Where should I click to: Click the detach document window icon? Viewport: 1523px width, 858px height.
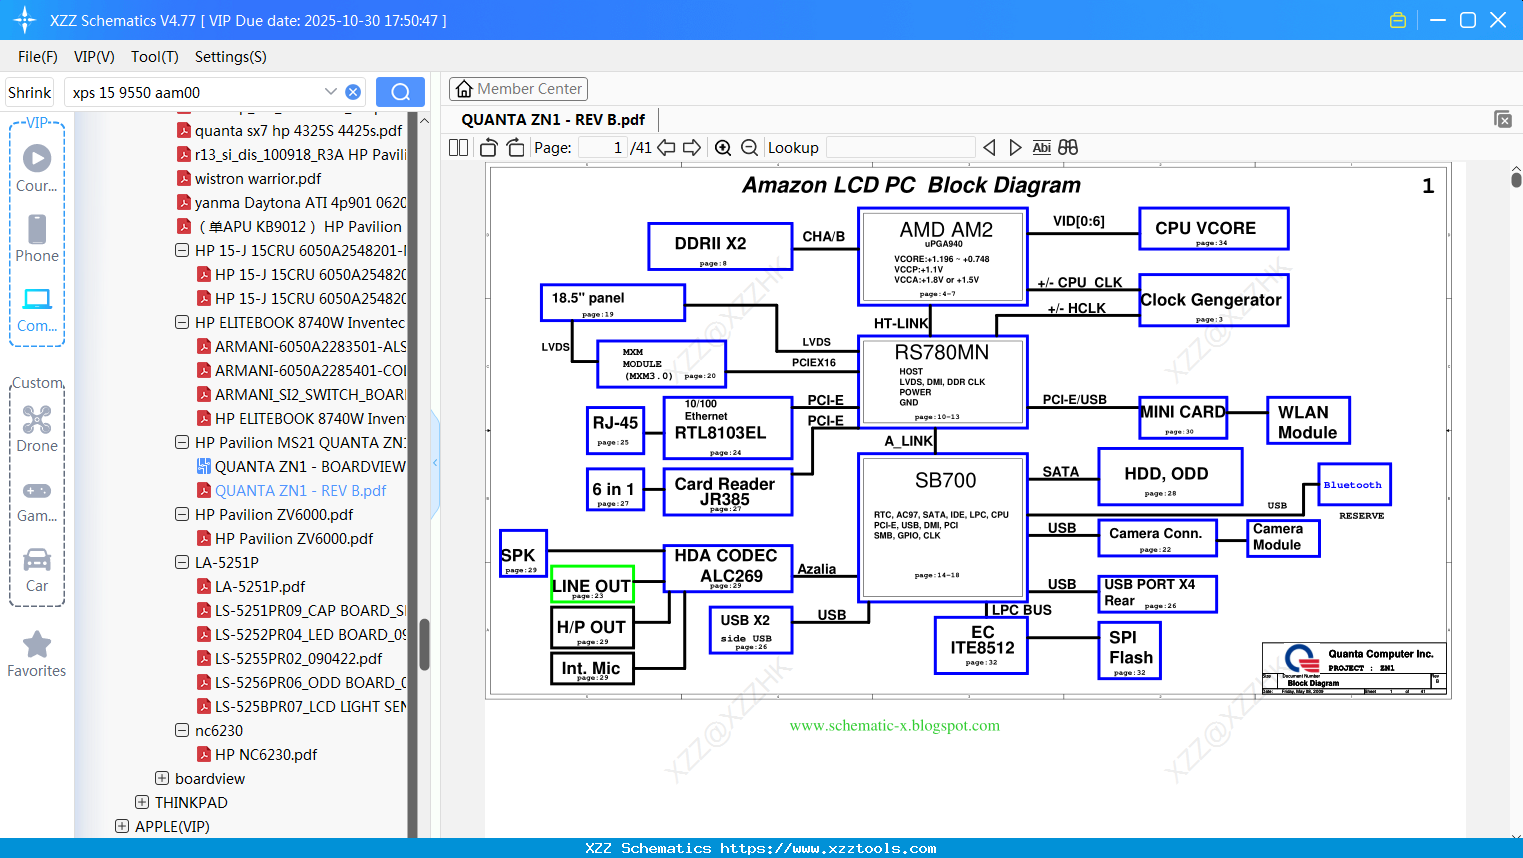click(x=1503, y=119)
